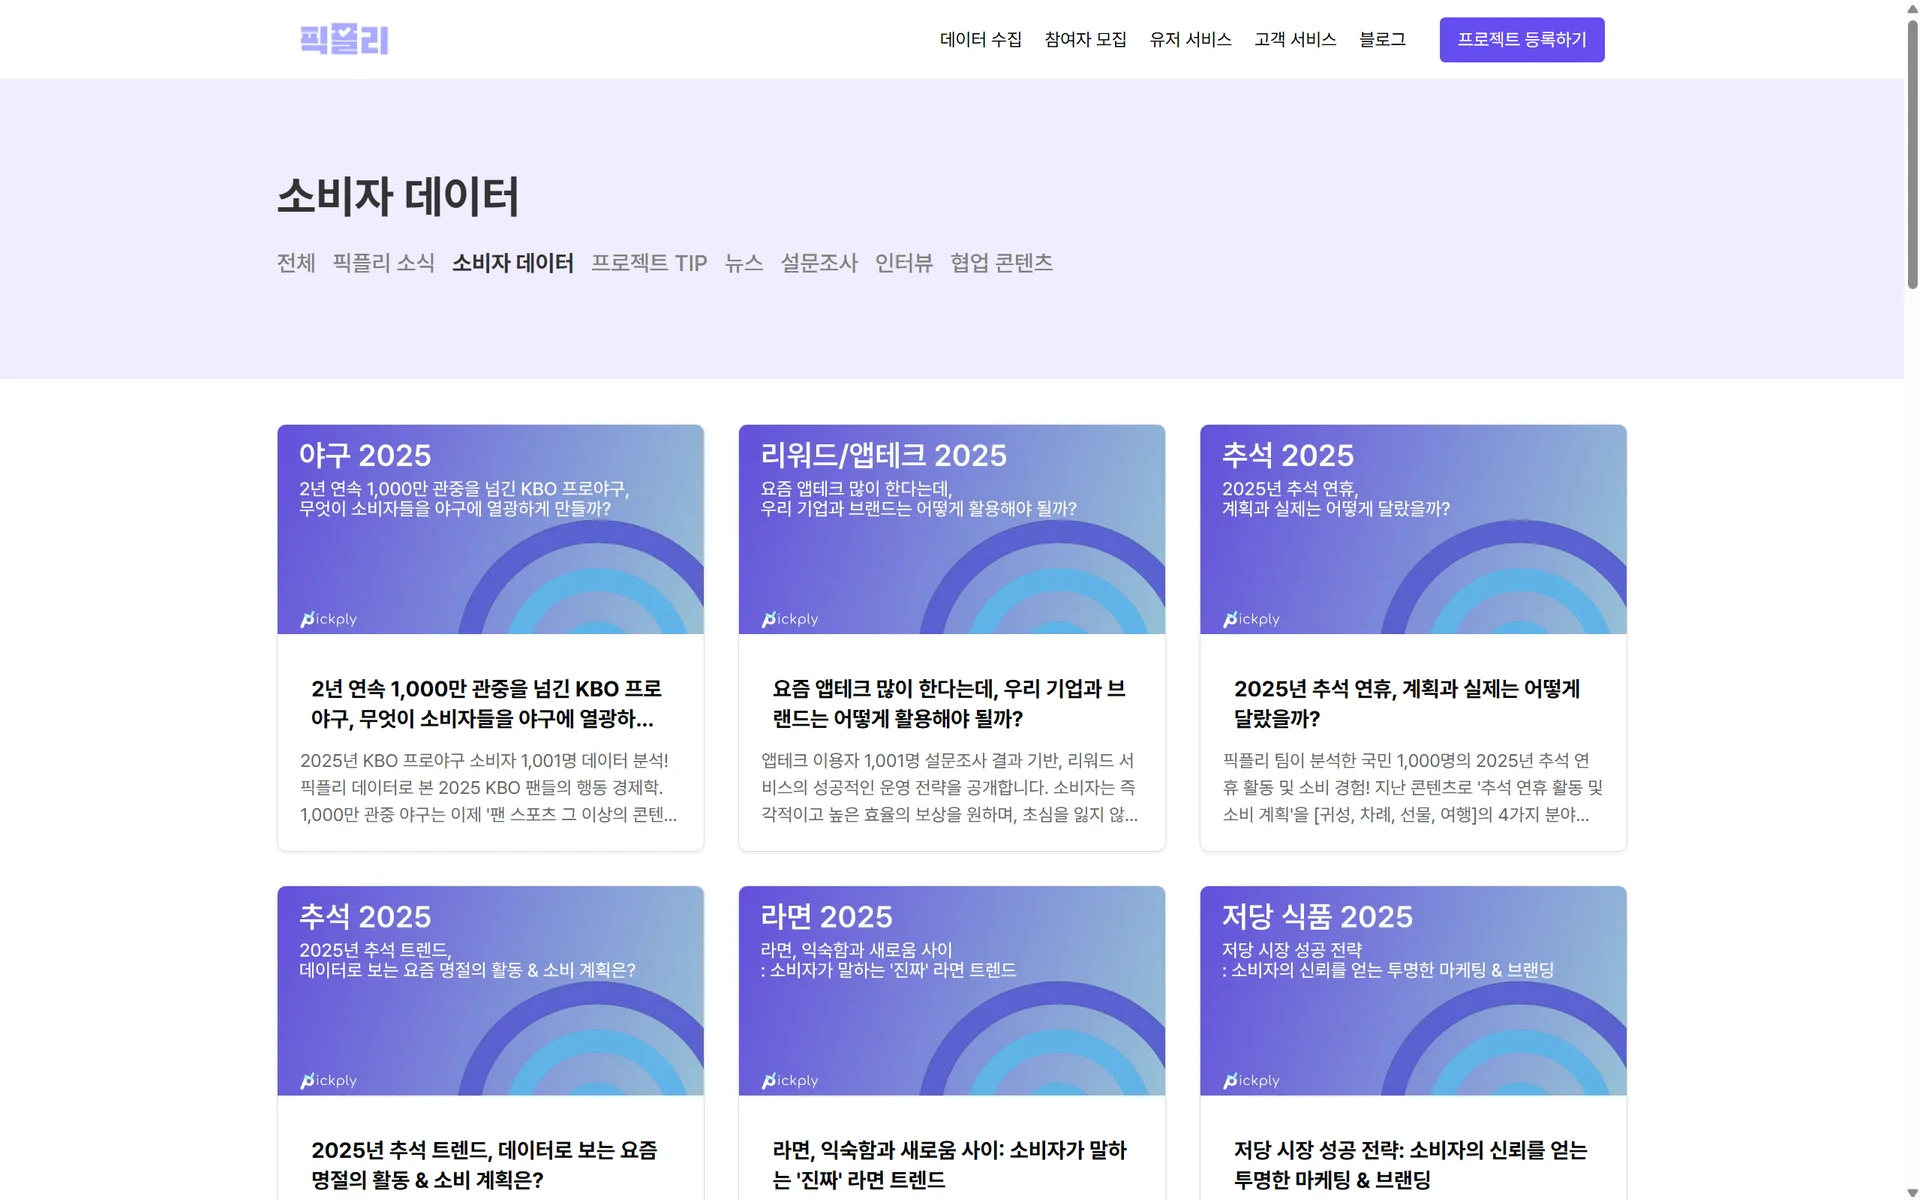Click the 픽플리 logo in the header
The image size is (1920, 1200).
click(x=344, y=39)
